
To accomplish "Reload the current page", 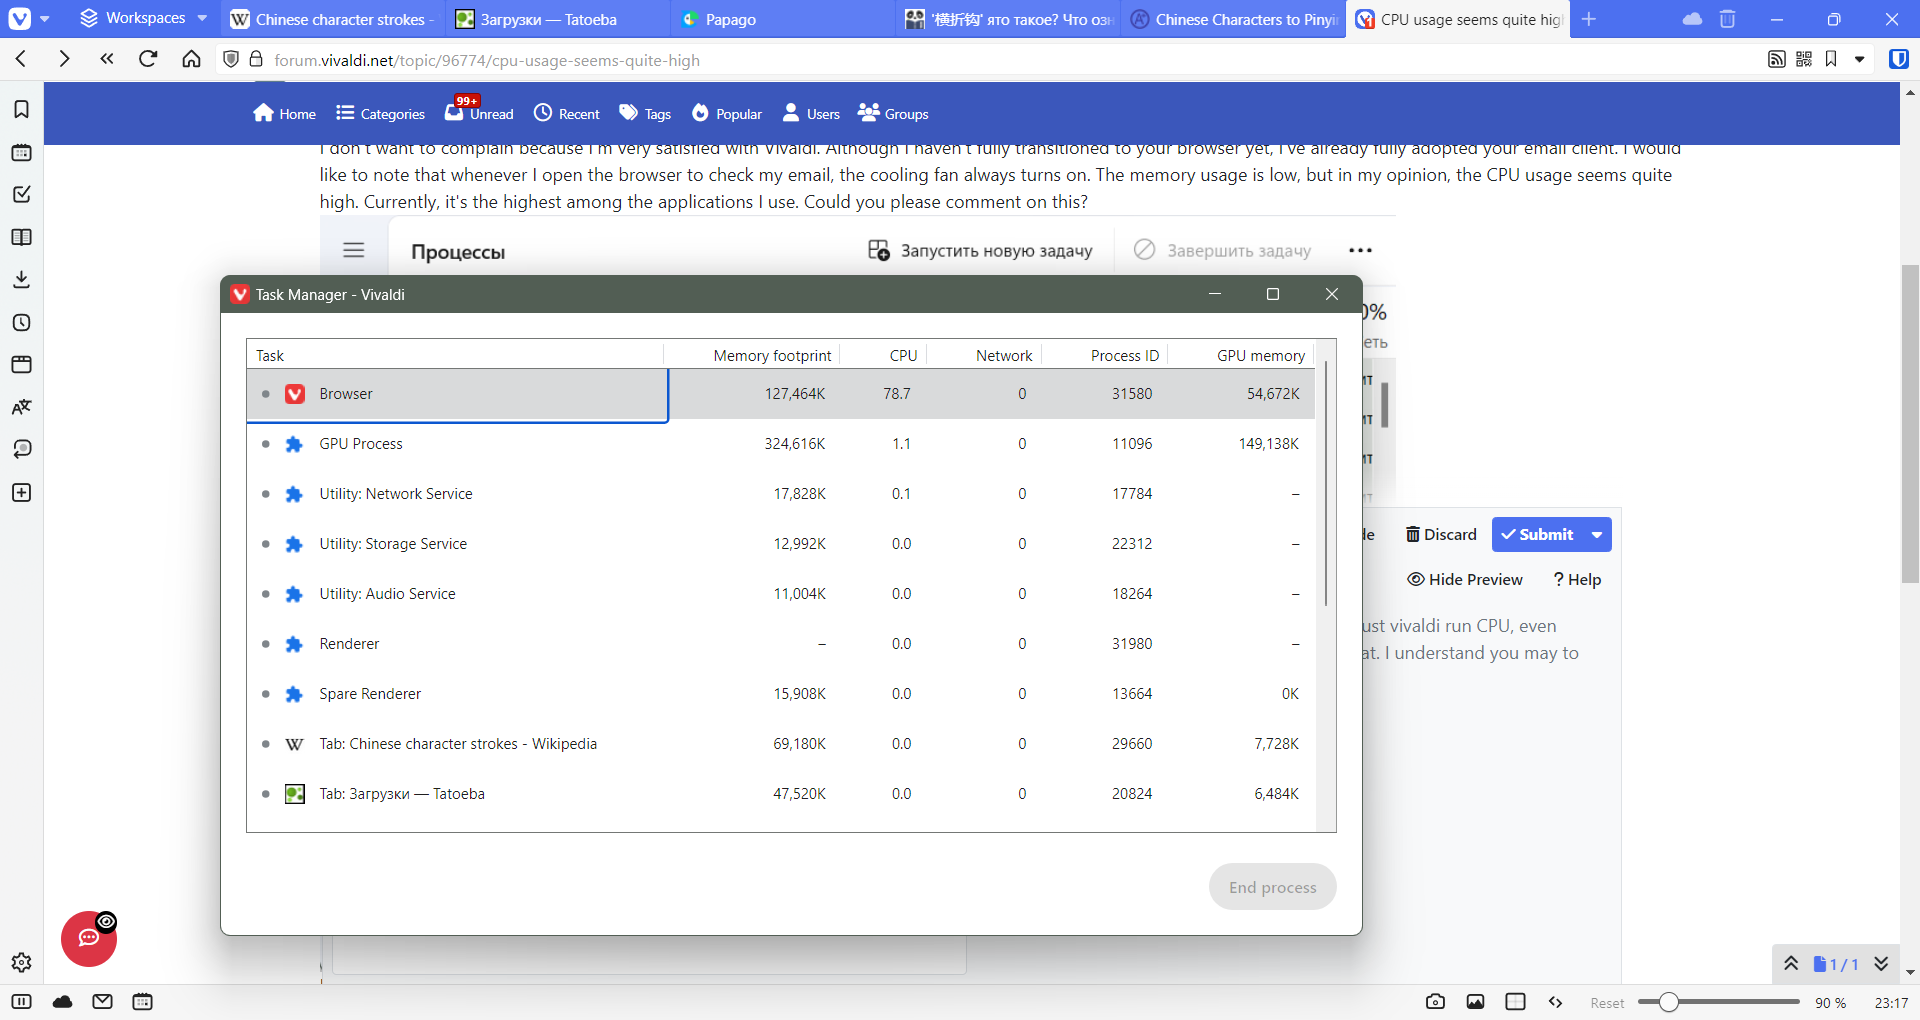I will click(148, 59).
